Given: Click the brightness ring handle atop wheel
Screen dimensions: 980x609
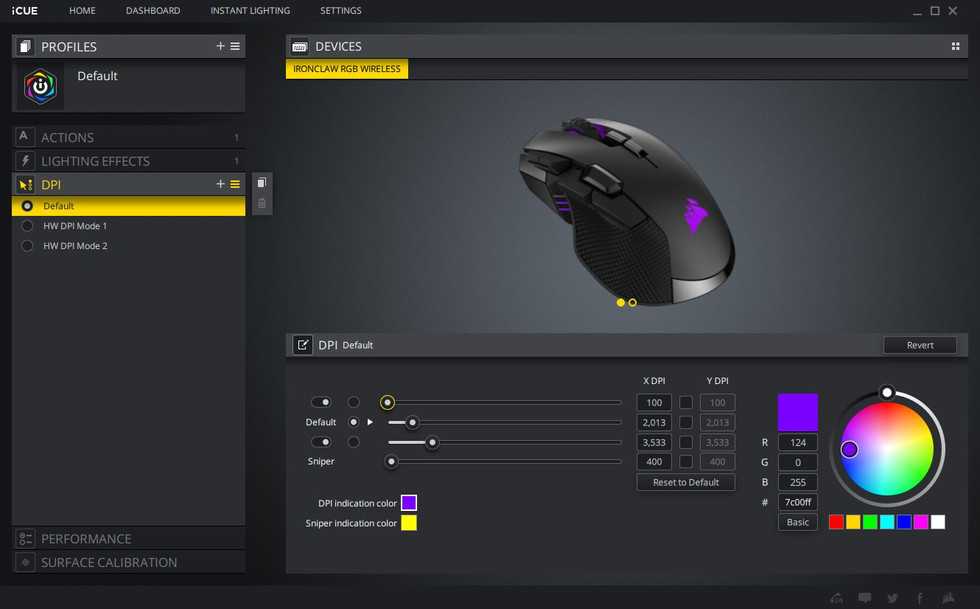Looking at the screenshot, I should tap(886, 393).
